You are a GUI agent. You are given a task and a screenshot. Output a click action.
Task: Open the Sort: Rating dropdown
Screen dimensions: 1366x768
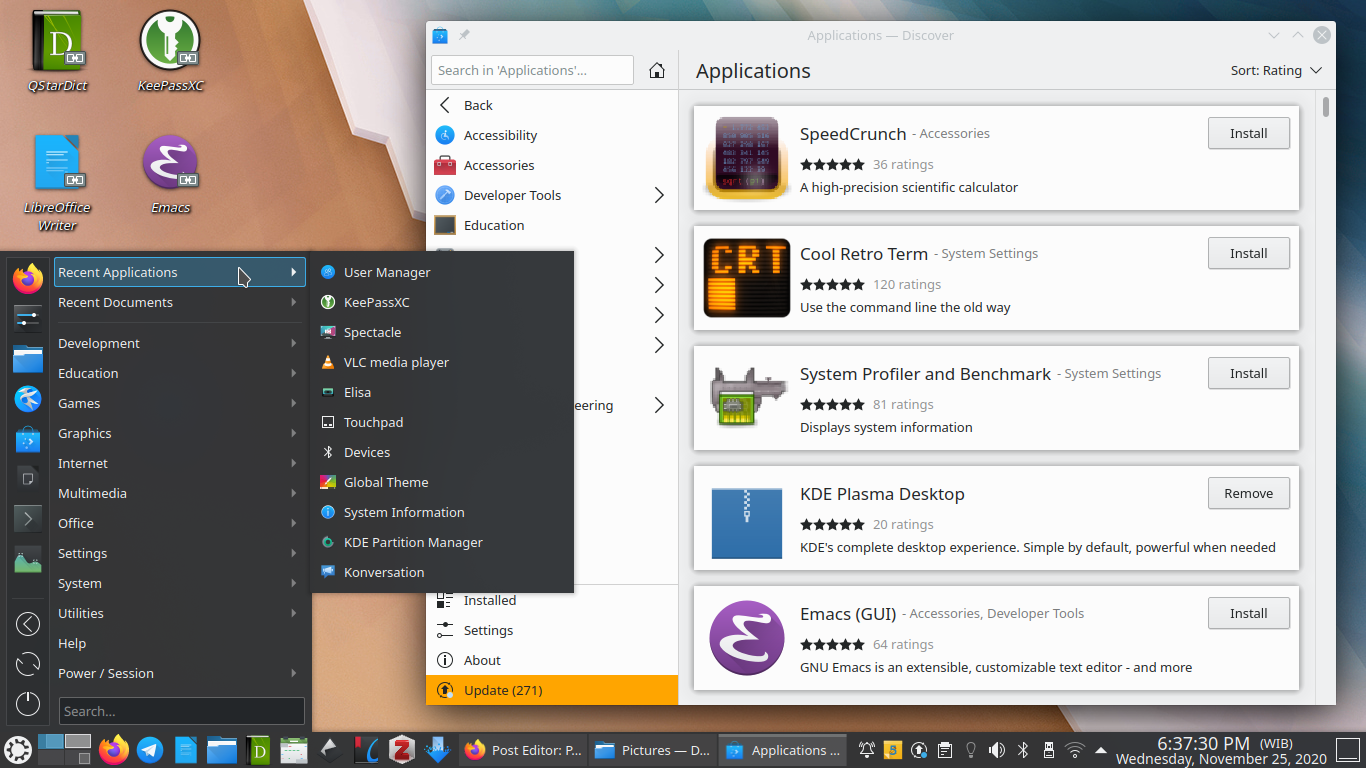tap(1276, 71)
